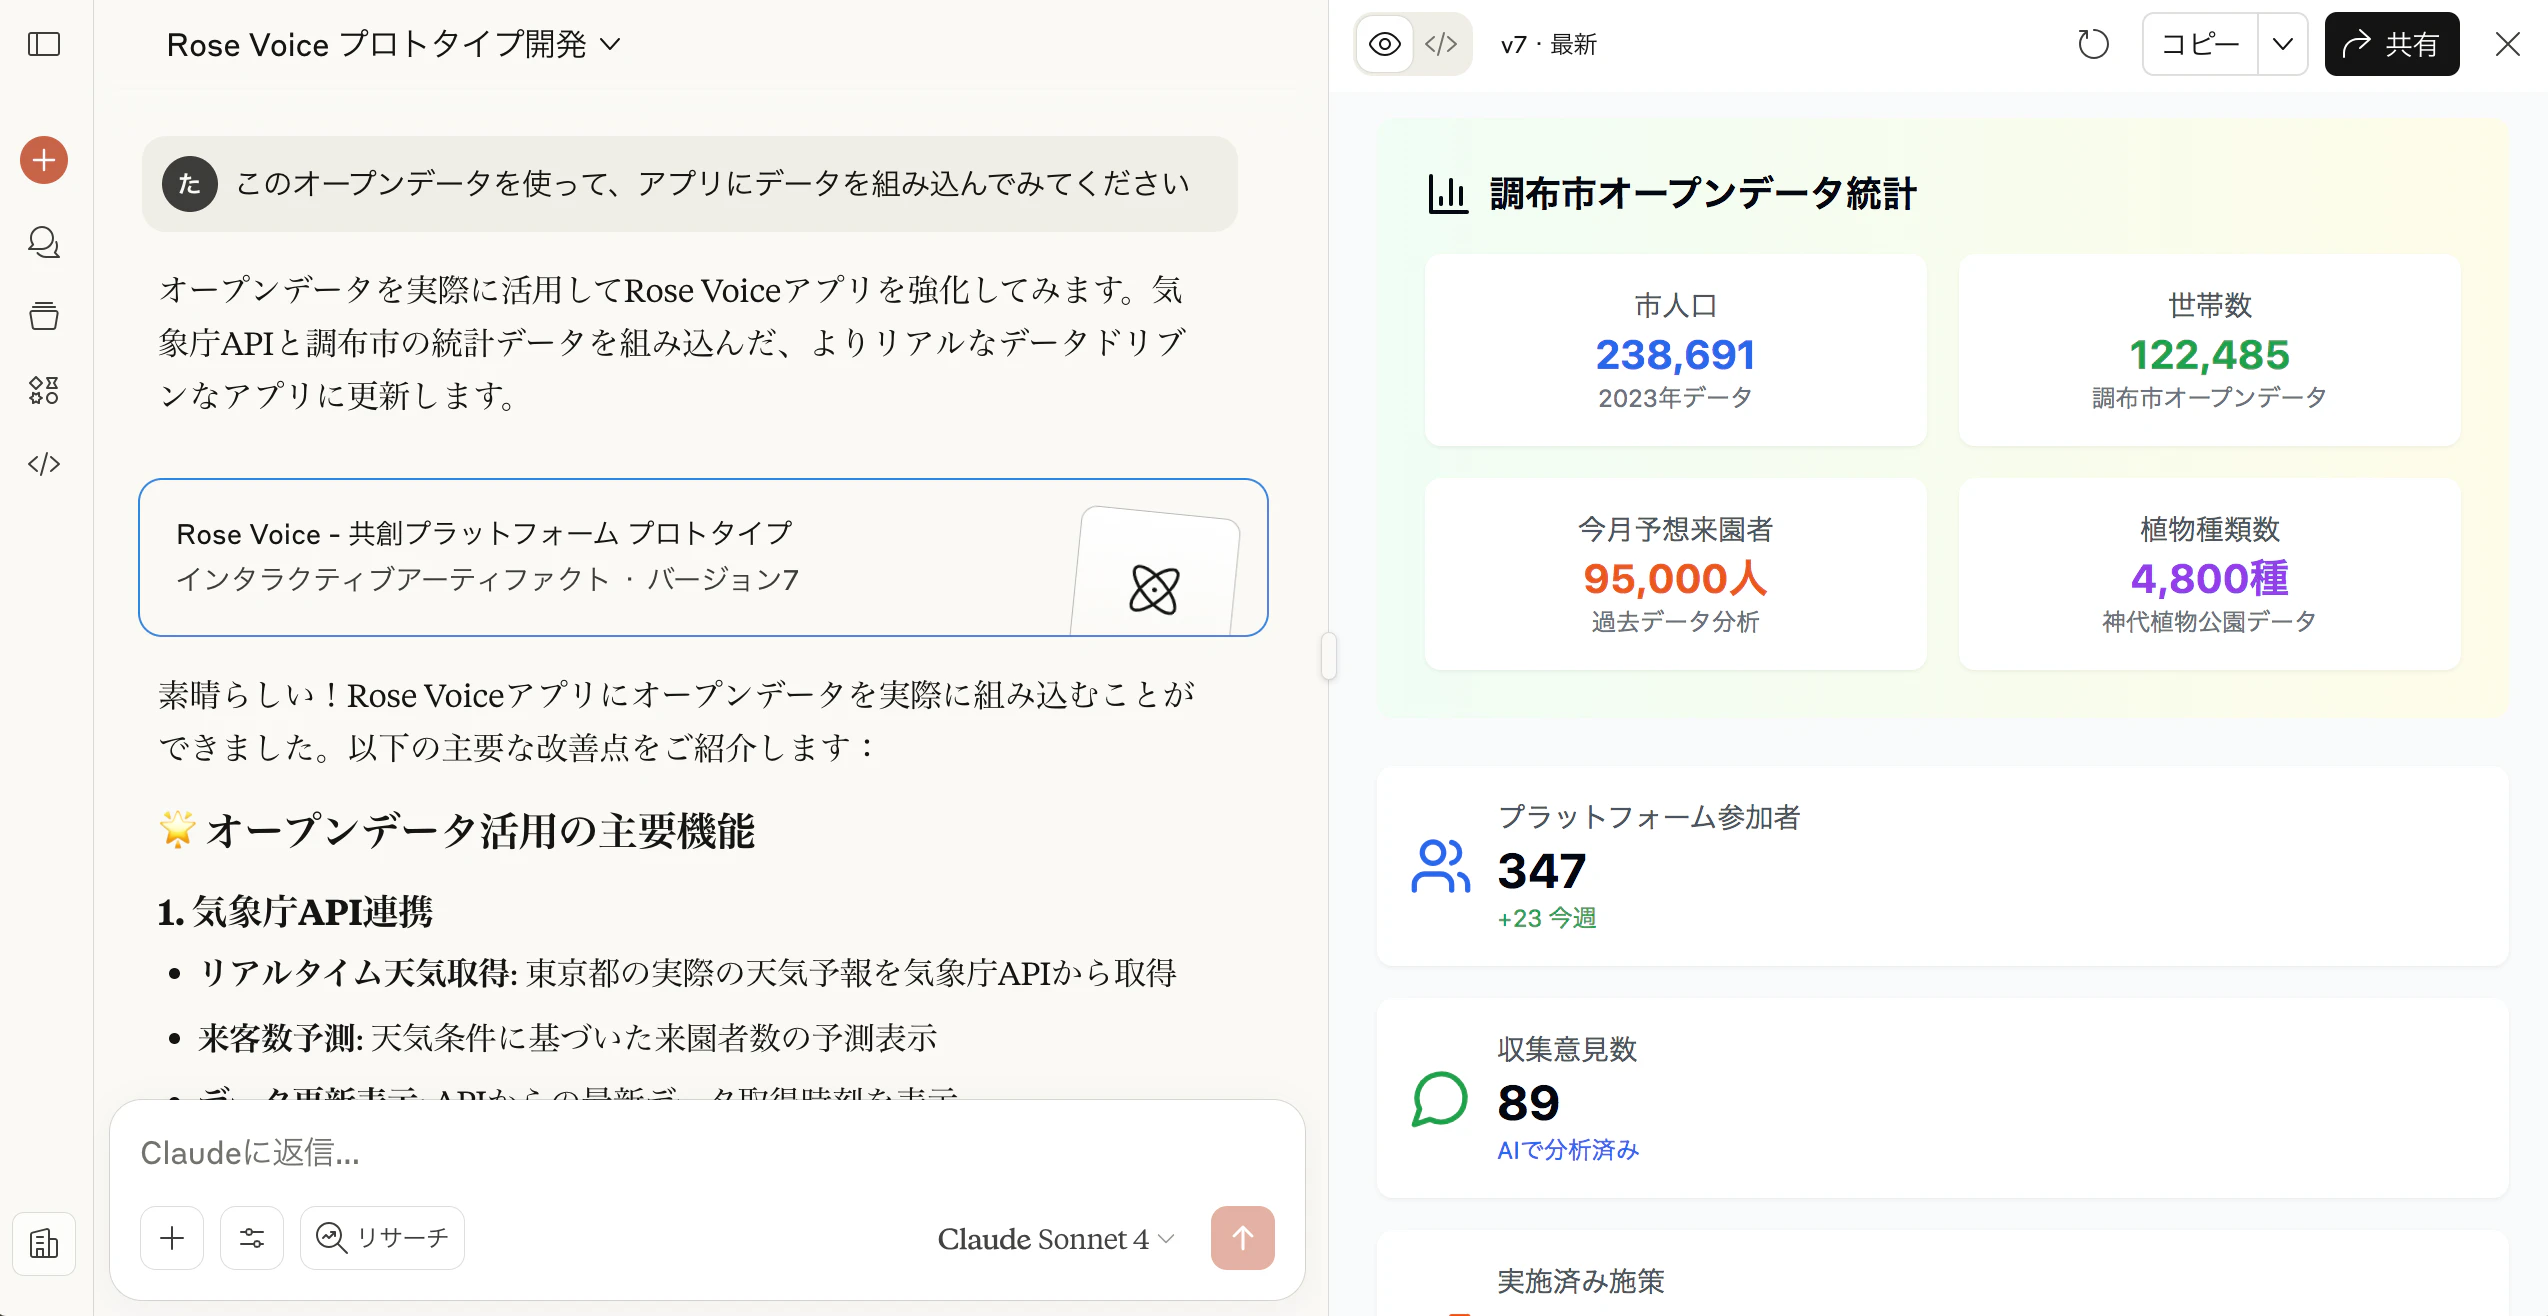Image resolution: width=2548 pixels, height=1316 pixels.
Task: Start a new chat with plus button
Action: pos(44,160)
